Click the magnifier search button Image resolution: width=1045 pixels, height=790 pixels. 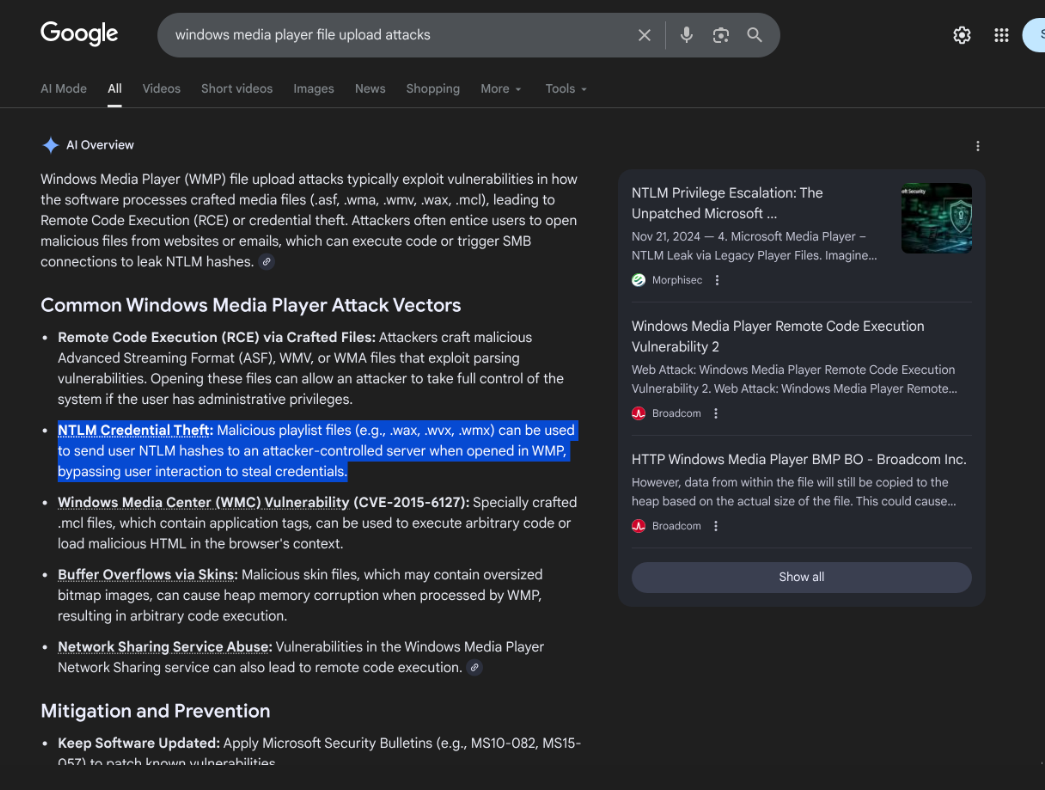[x=754, y=35]
